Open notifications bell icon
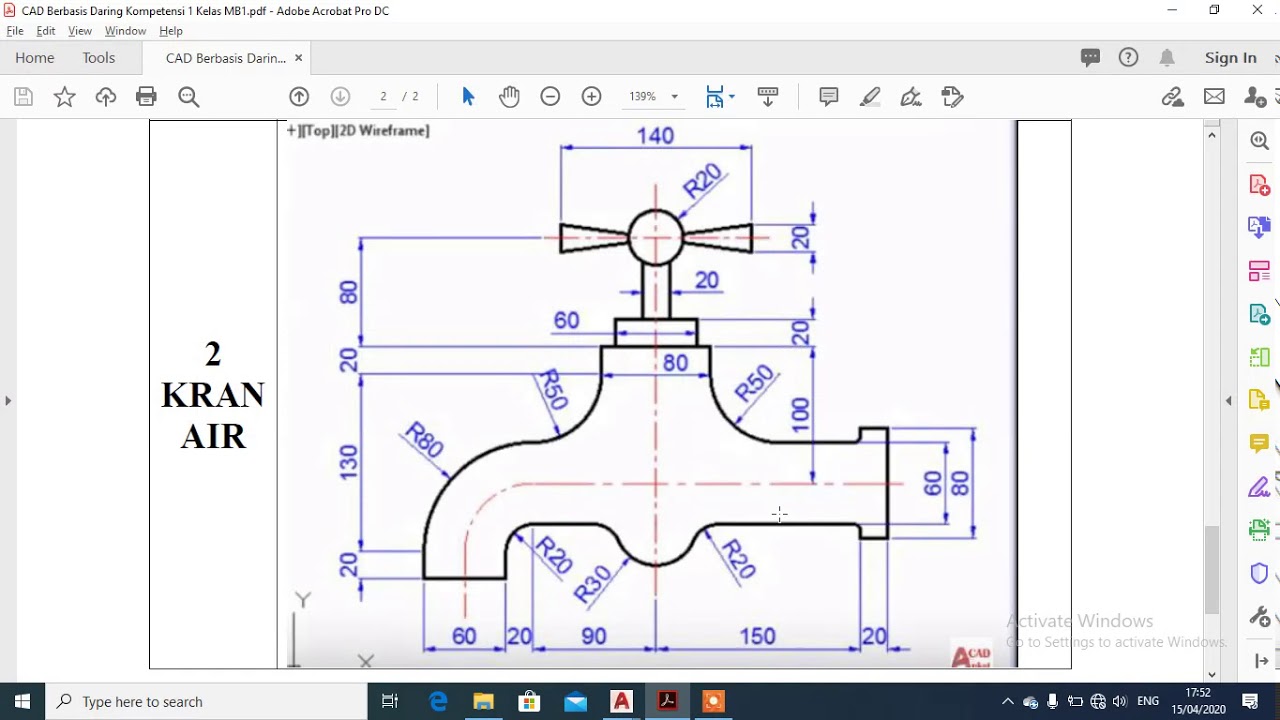Image resolution: width=1280 pixels, height=720 pixels. (1167, 58)
